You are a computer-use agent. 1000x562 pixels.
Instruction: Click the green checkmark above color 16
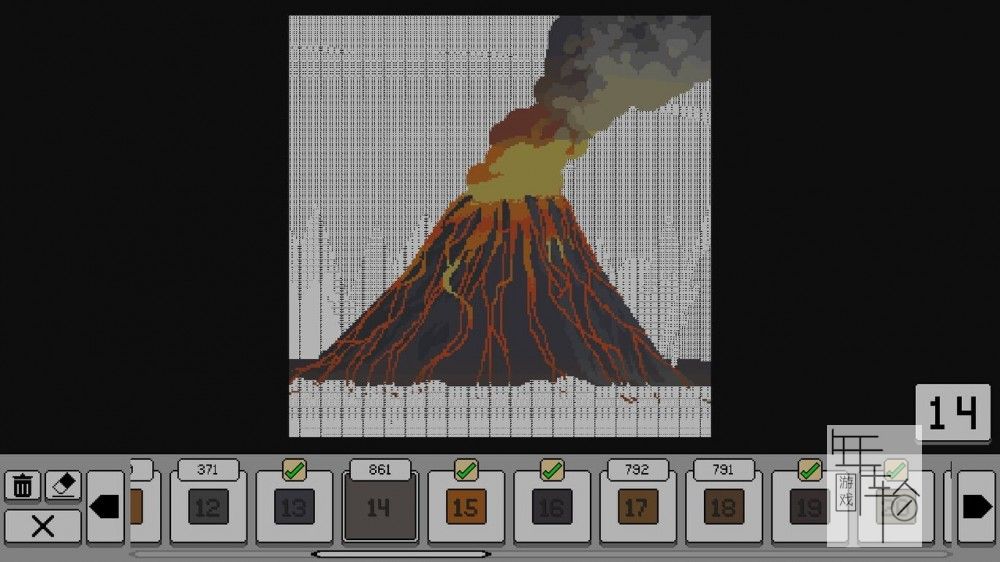[x=551, y=469]
